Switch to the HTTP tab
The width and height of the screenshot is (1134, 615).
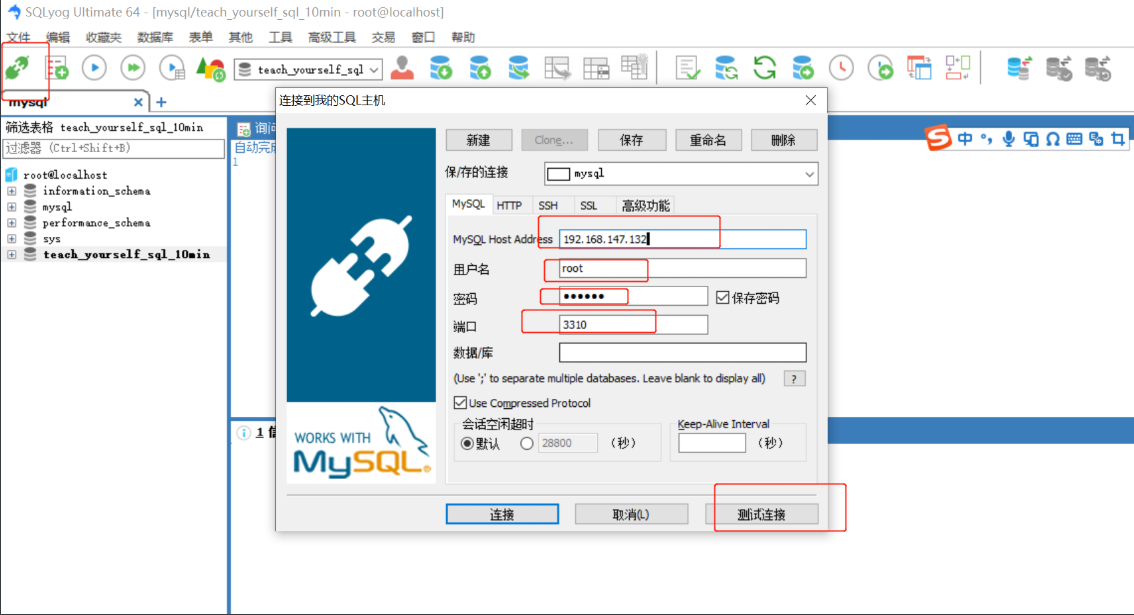pyautogui.click(x=509, y=205)
